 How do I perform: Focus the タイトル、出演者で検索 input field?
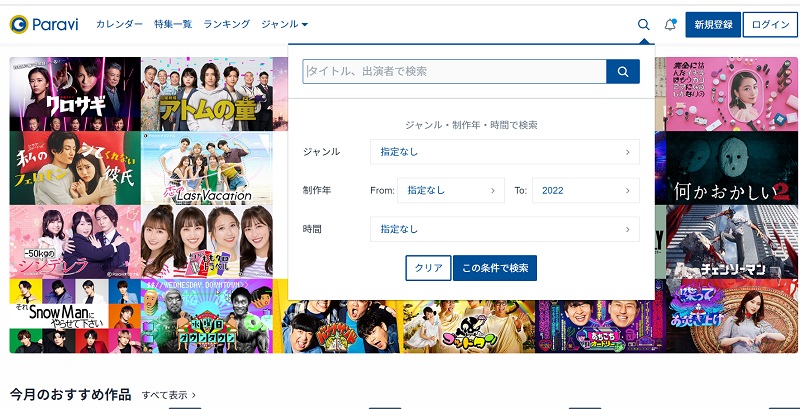[455, 71]
